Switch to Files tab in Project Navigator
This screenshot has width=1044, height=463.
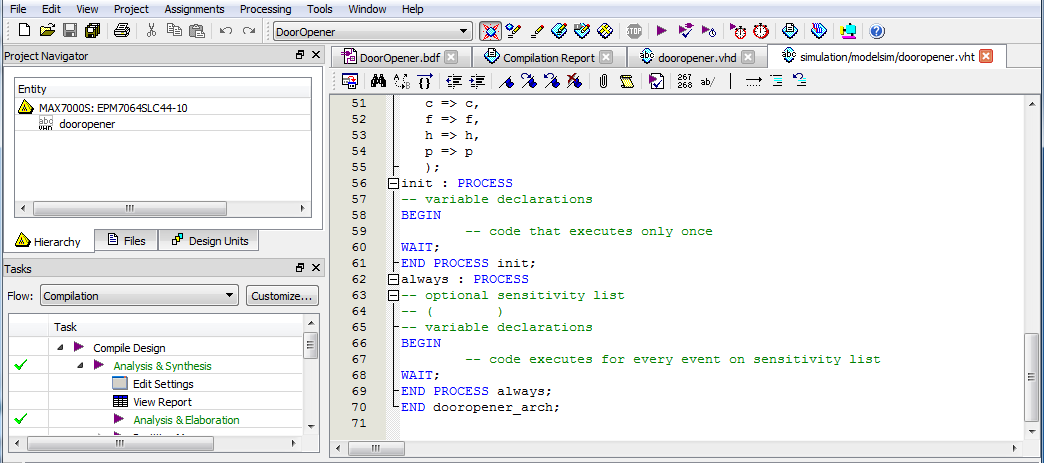tap(127, 240)
